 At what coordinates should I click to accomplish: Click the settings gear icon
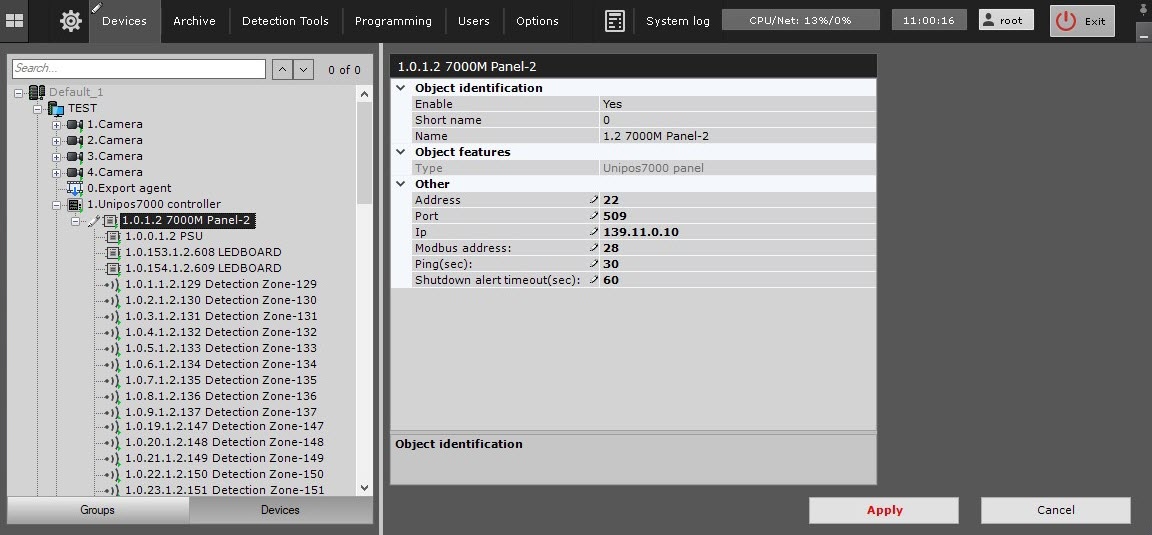tap(70, 21)
